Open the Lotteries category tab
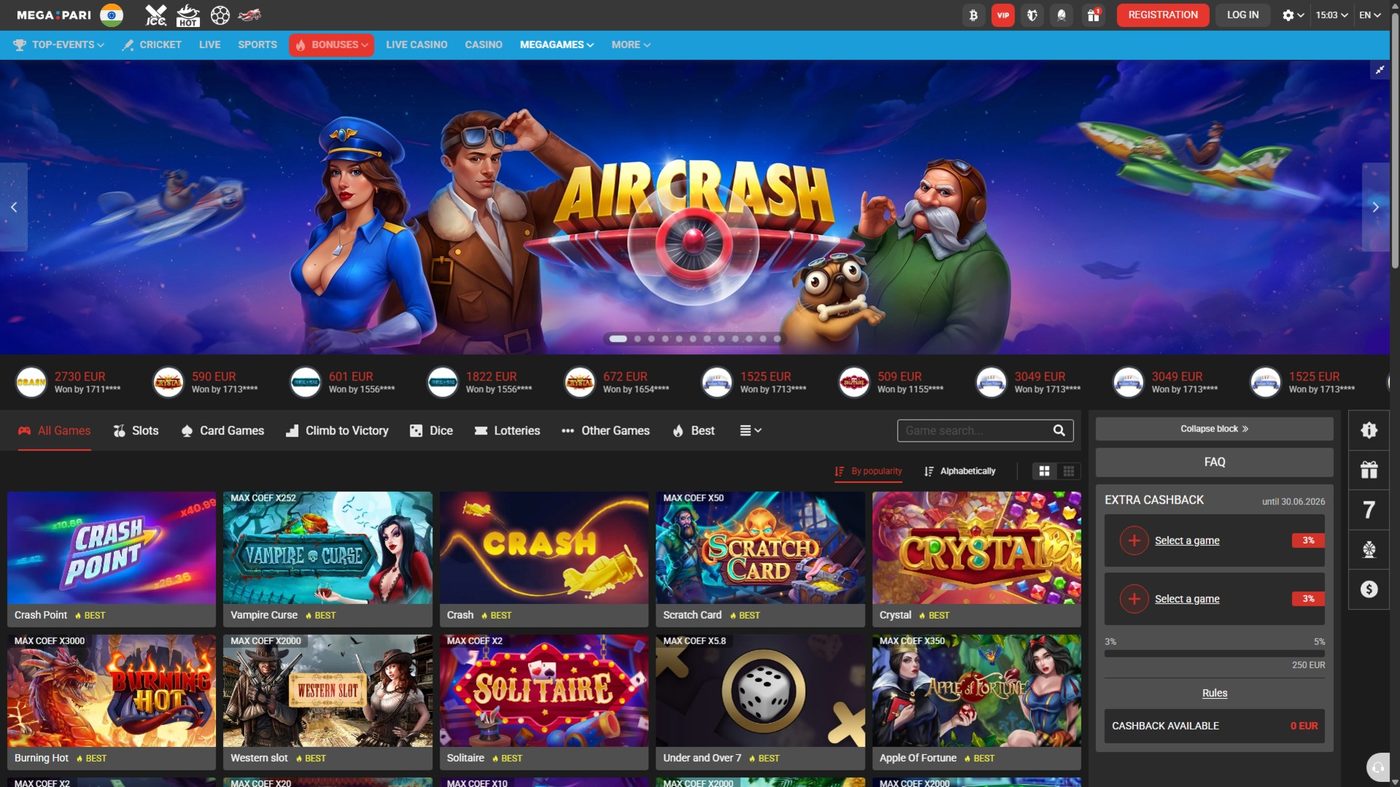This screenshot has width=1400, height=787. point(507,431)
